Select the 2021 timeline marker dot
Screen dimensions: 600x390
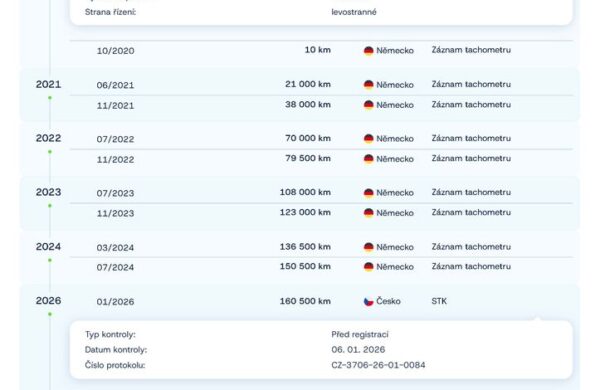tap(50, 98)
